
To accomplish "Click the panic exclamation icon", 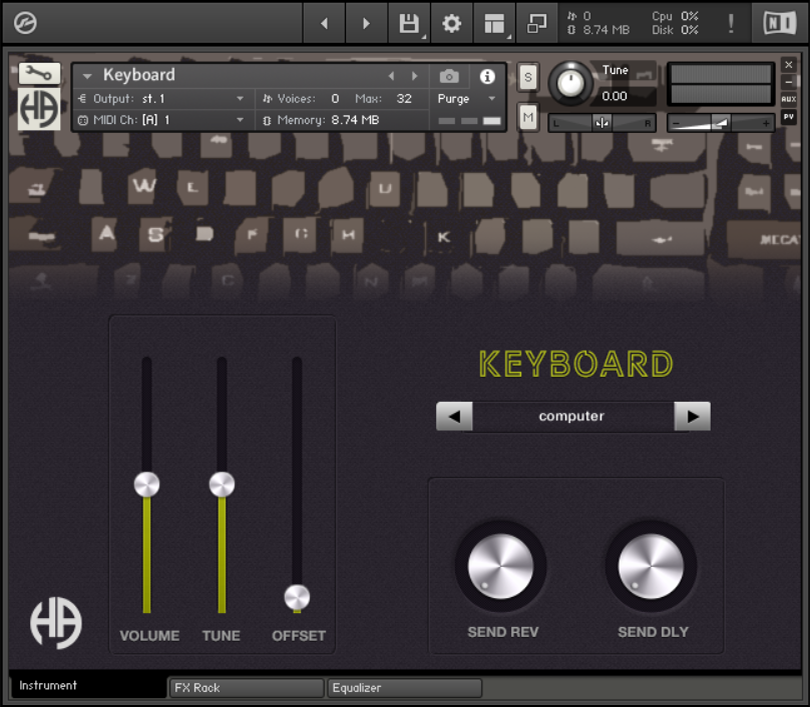I will click(x=731, y=23).
